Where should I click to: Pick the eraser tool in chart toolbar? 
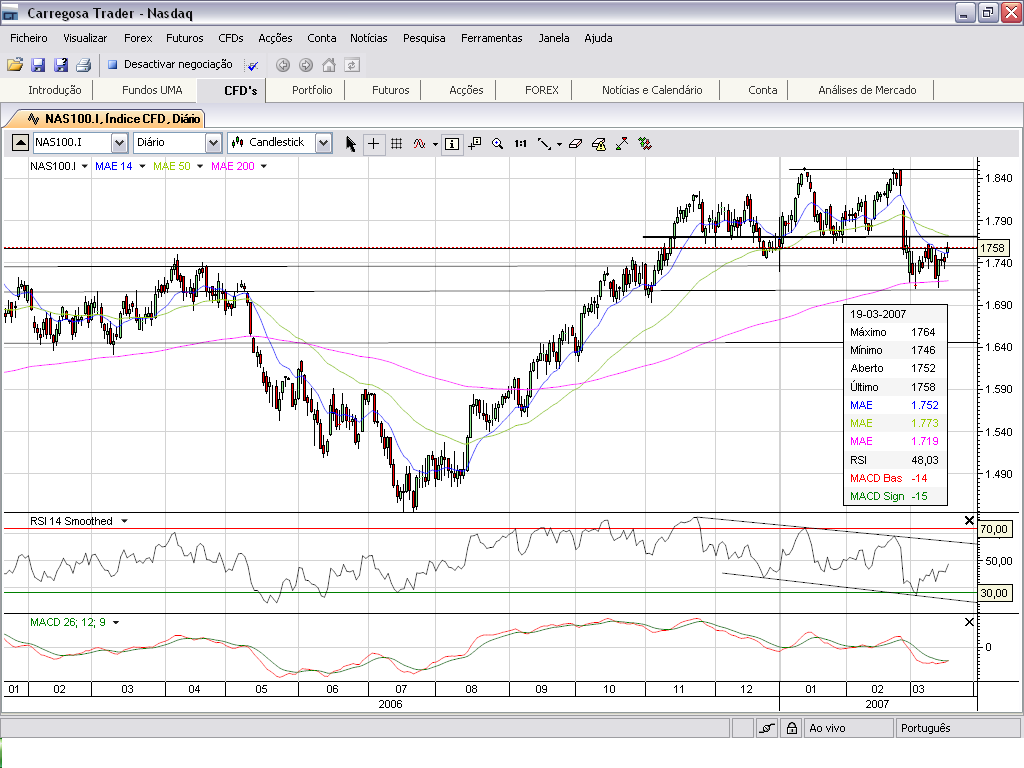574,143
